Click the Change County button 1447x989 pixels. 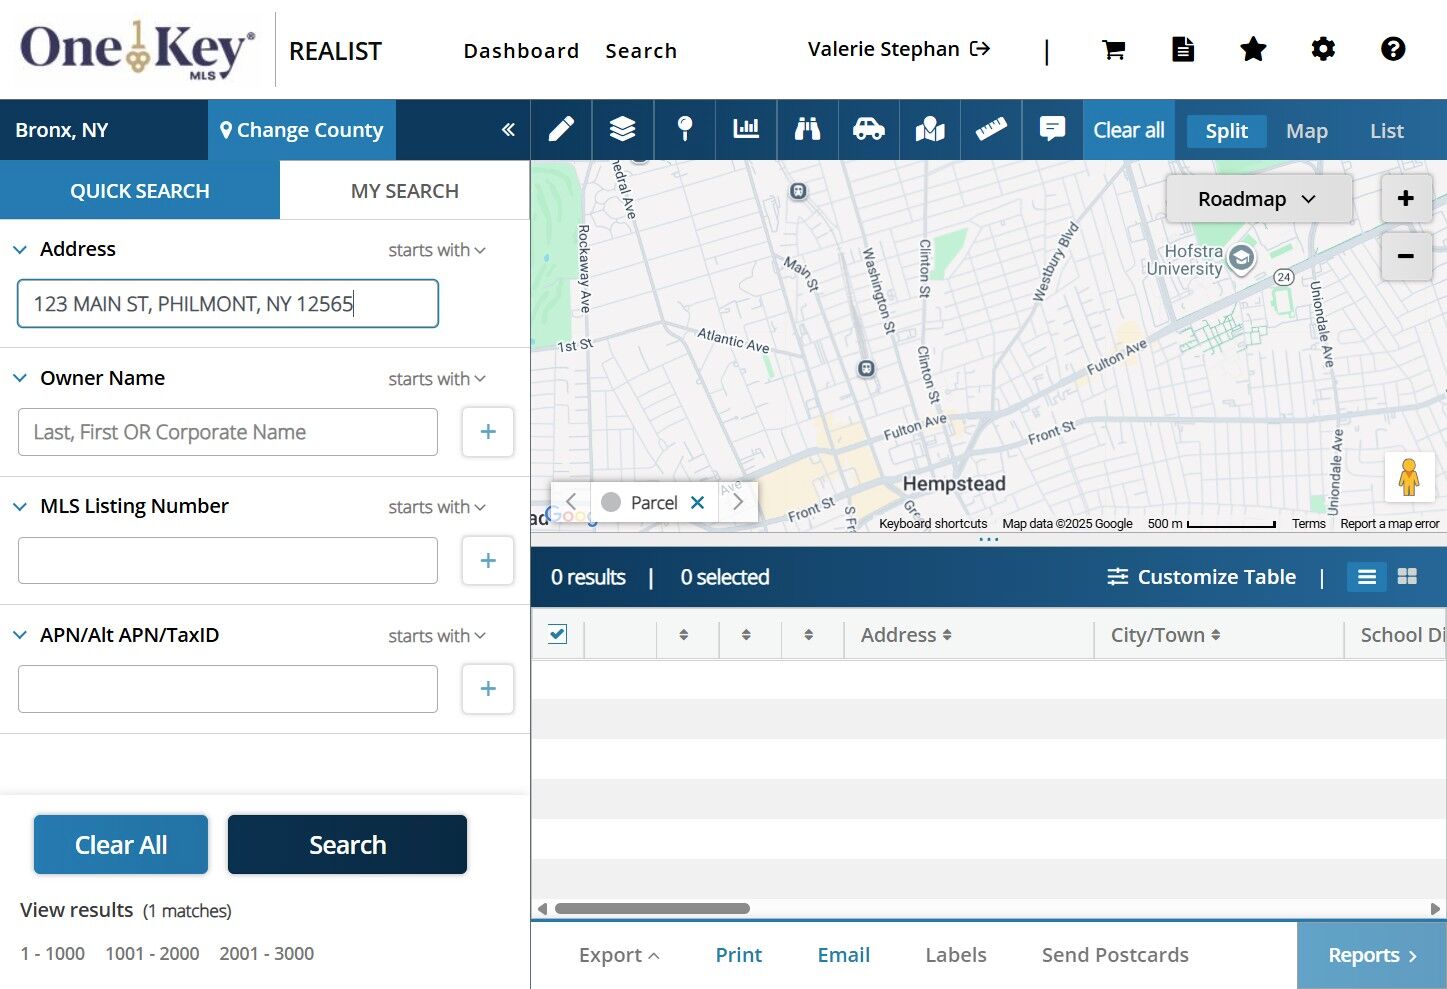click(x=302, y=130)
